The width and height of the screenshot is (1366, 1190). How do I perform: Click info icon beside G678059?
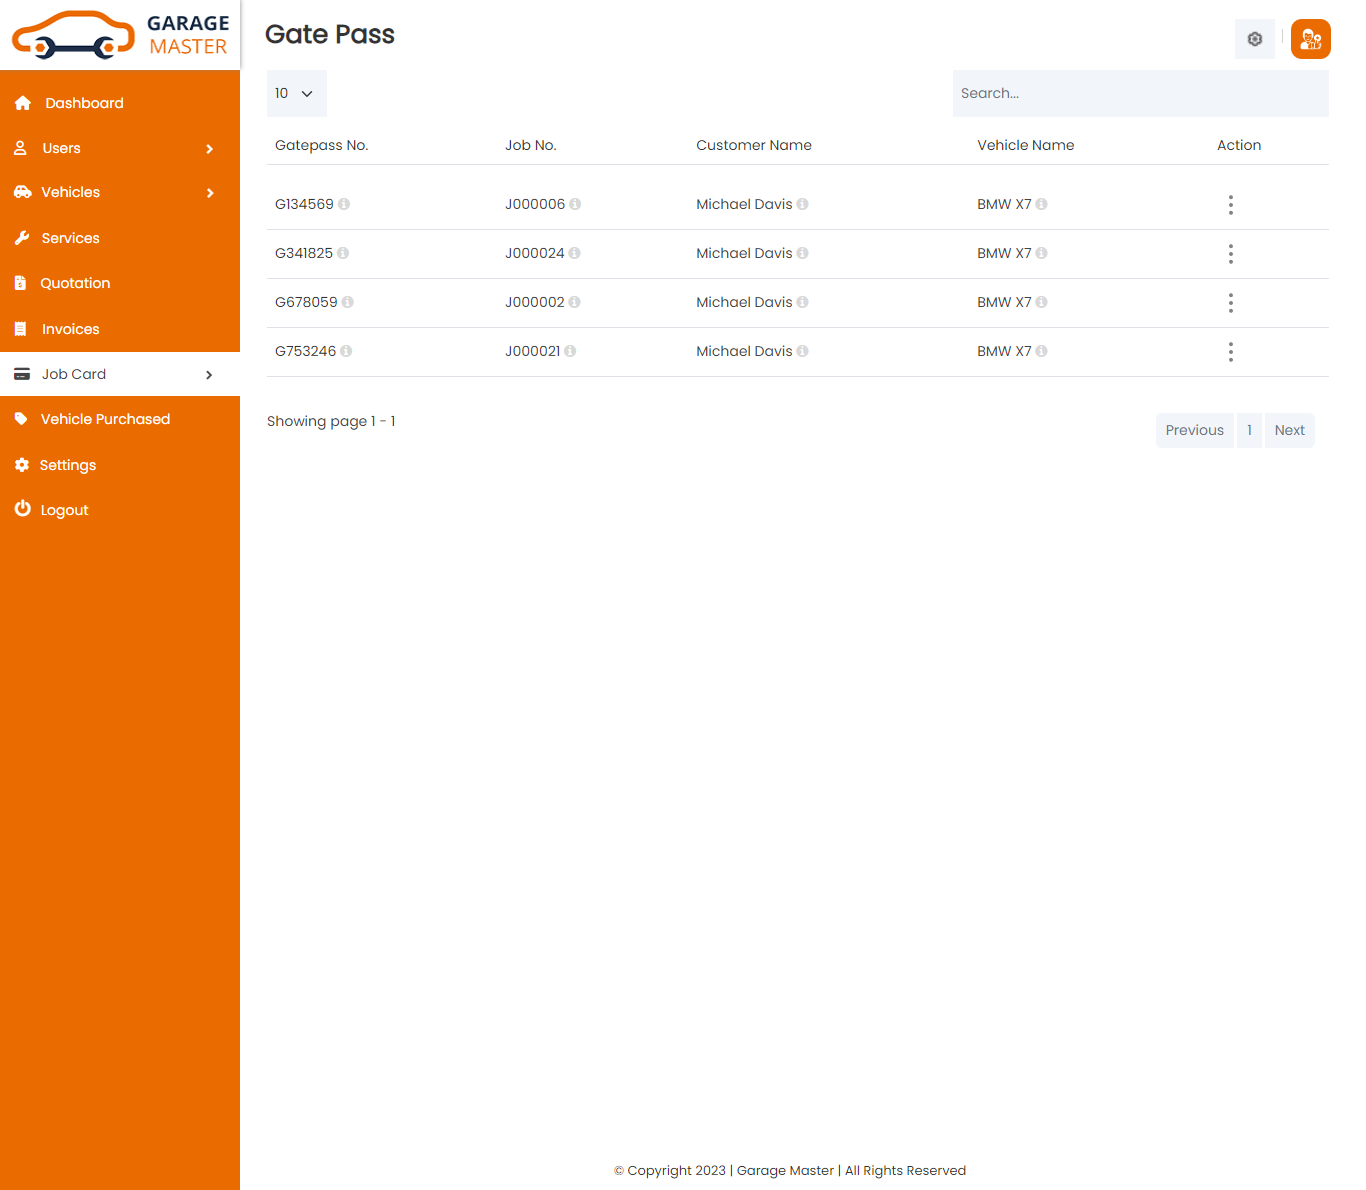348,303
